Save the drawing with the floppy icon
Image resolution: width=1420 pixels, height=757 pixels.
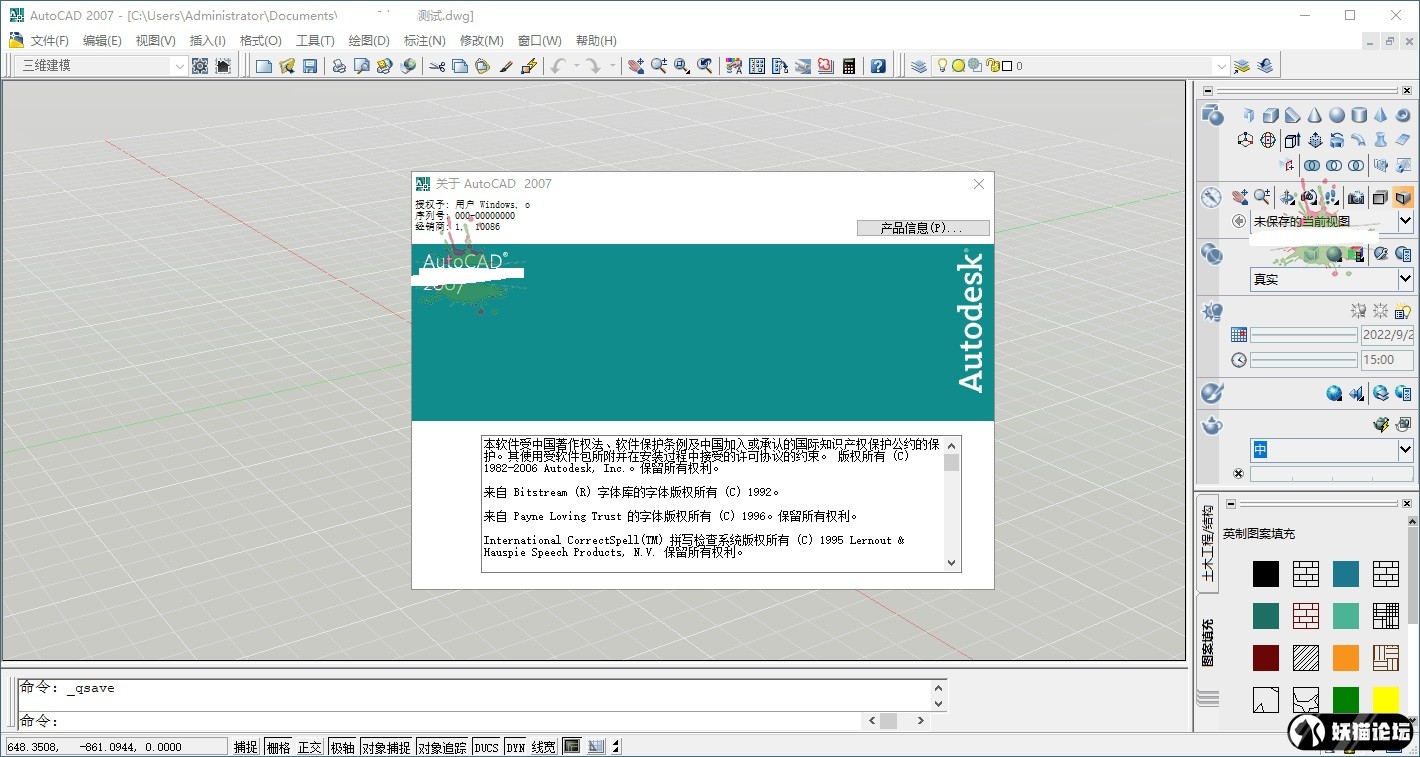pos(310,66)
